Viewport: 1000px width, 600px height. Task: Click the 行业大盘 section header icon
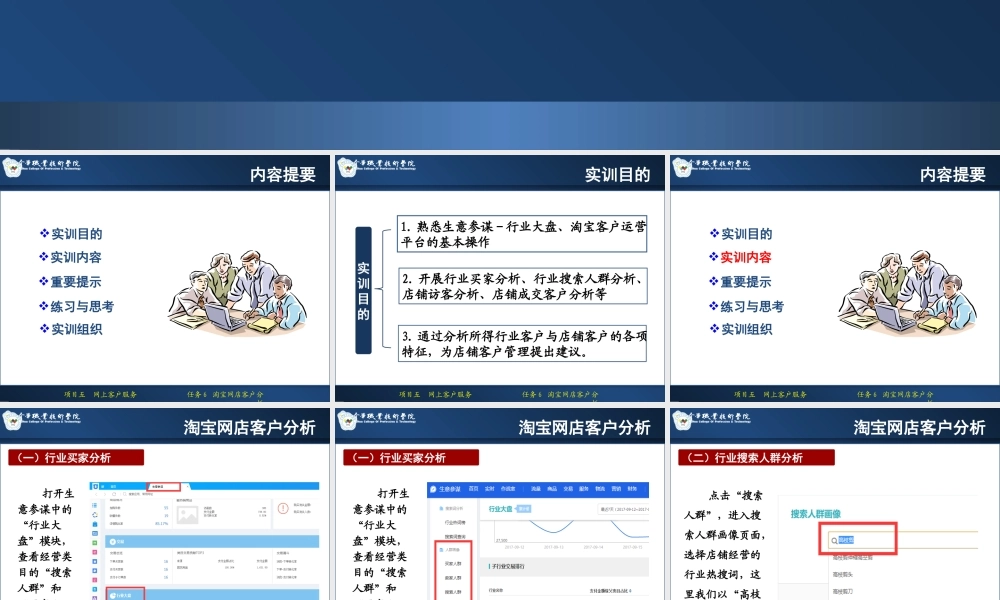[x=113, y=595]
